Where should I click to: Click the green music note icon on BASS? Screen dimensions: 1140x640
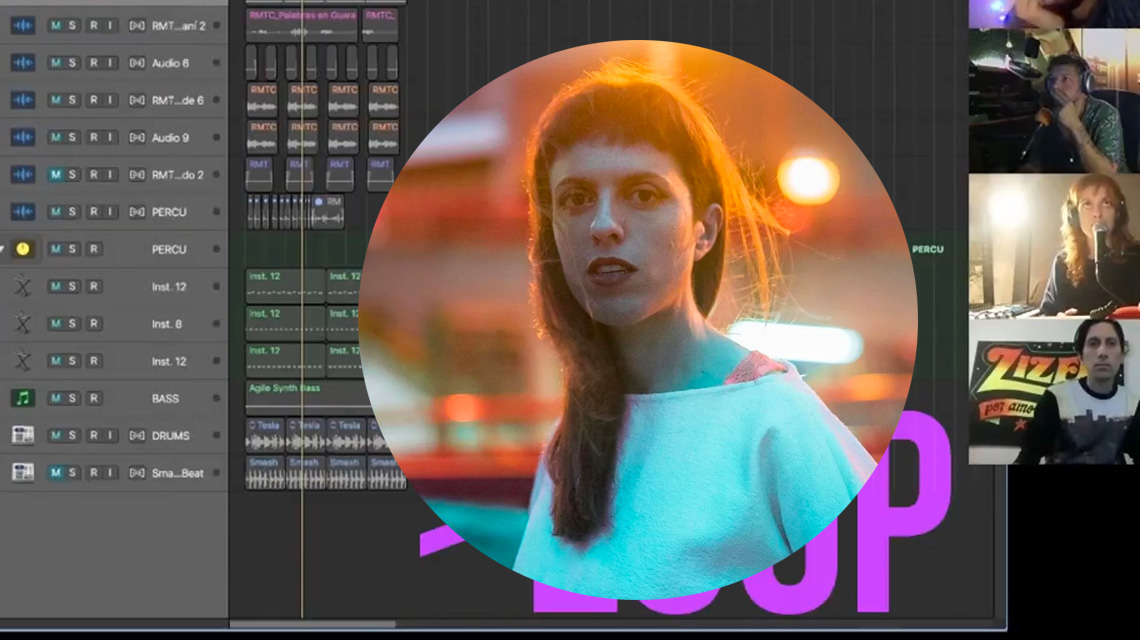pos(23,398)
